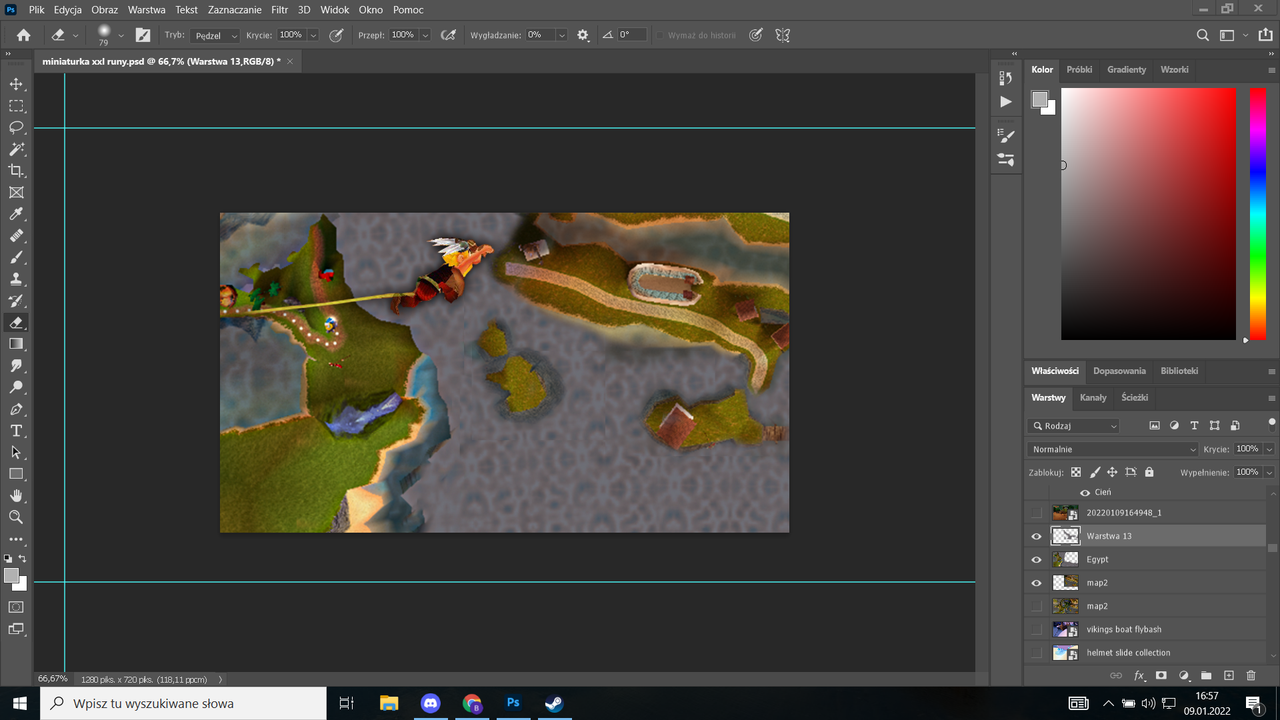Click the zoom percentage field 66,67%
The height and width of the screenshot is (720, 1280).
53,678
